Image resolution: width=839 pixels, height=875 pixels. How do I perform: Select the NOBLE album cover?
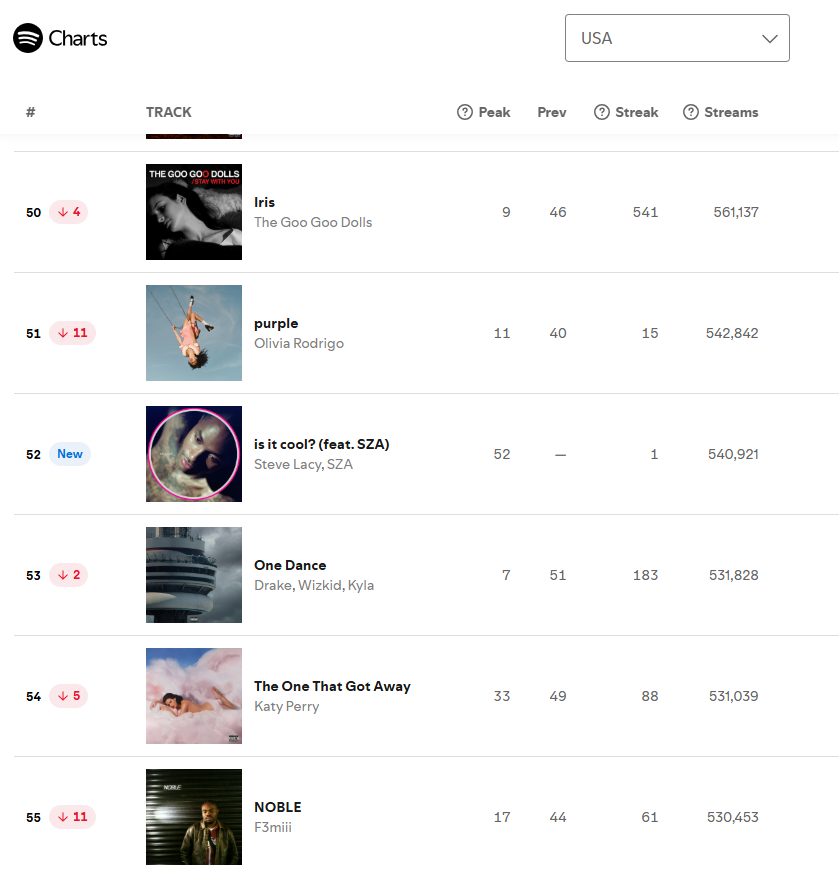194,817
